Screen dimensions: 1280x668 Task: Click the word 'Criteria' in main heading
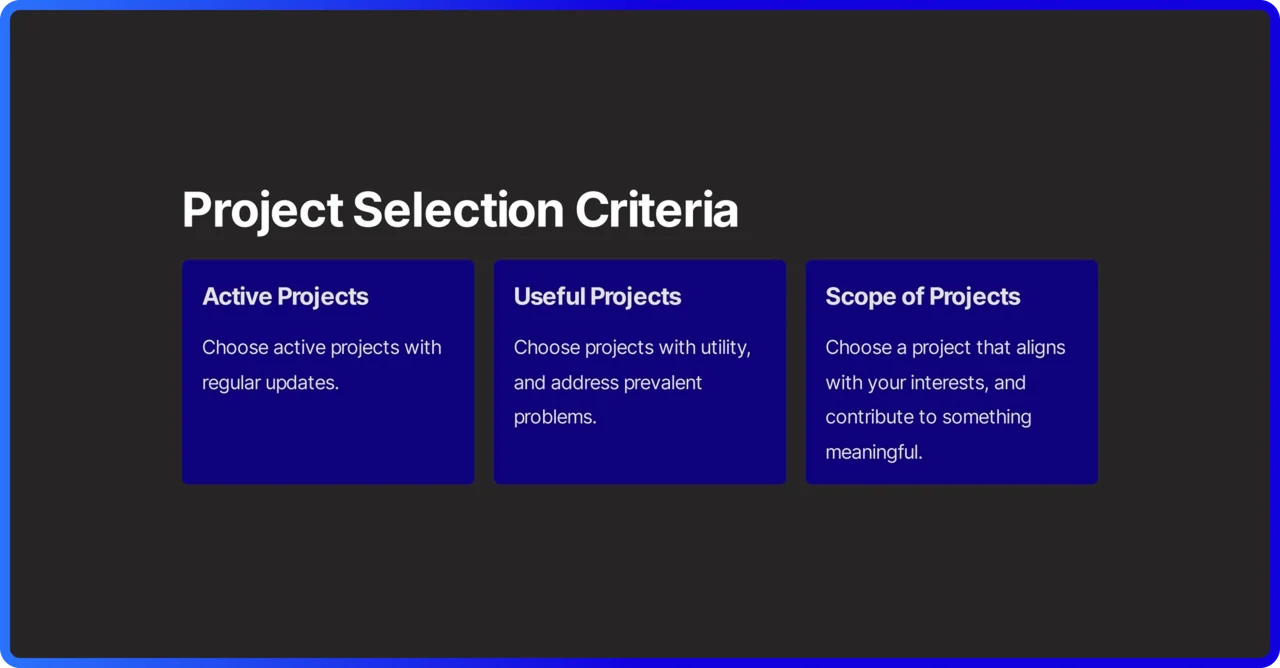tap(656, 210)
